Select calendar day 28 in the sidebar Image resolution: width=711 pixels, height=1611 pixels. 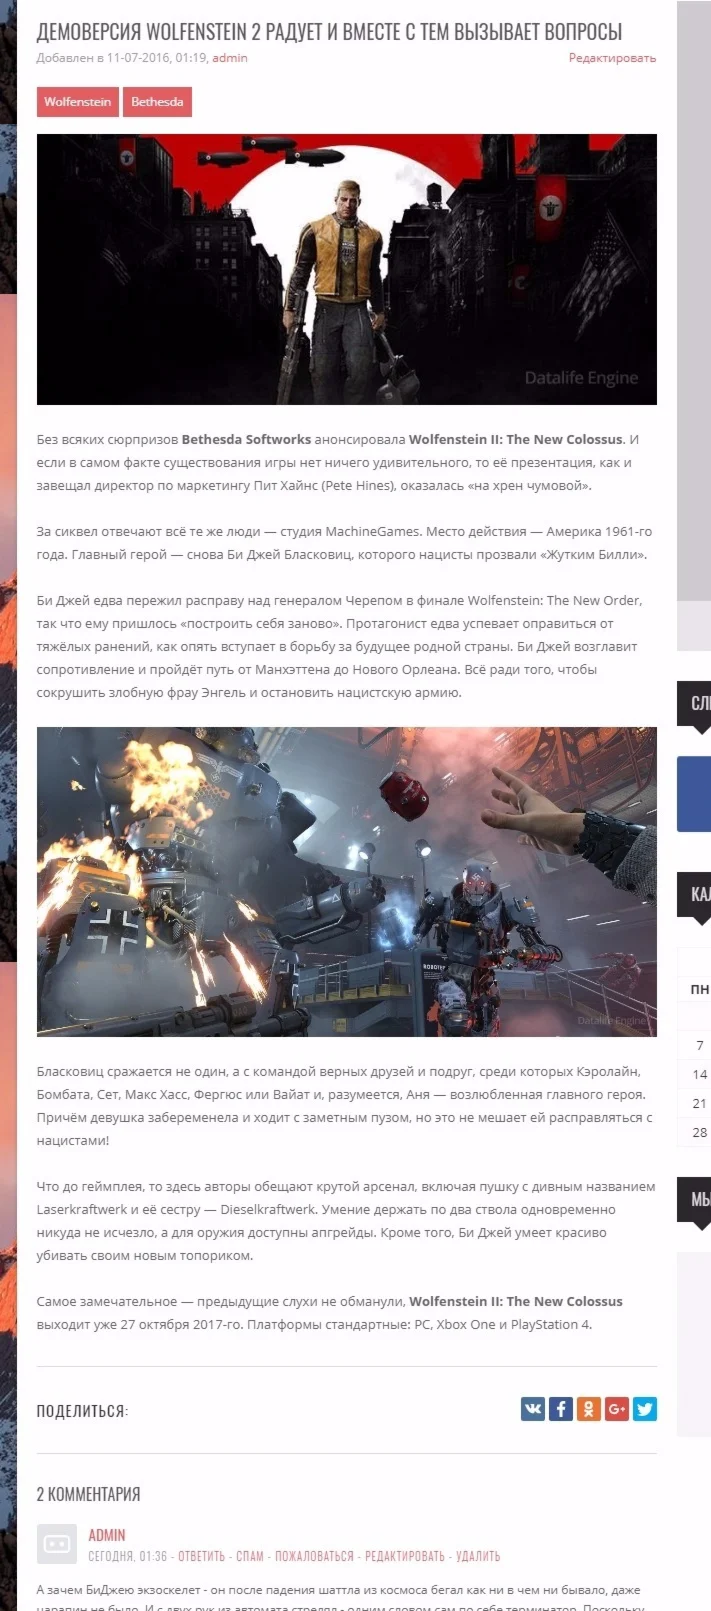[x=699, y=1132]
